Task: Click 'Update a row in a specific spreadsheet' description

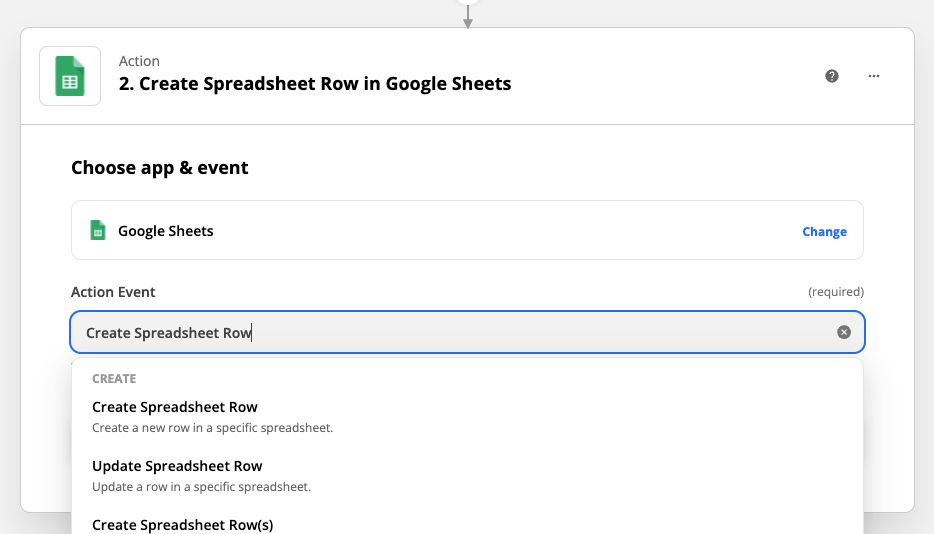Action: coord(201,487)
